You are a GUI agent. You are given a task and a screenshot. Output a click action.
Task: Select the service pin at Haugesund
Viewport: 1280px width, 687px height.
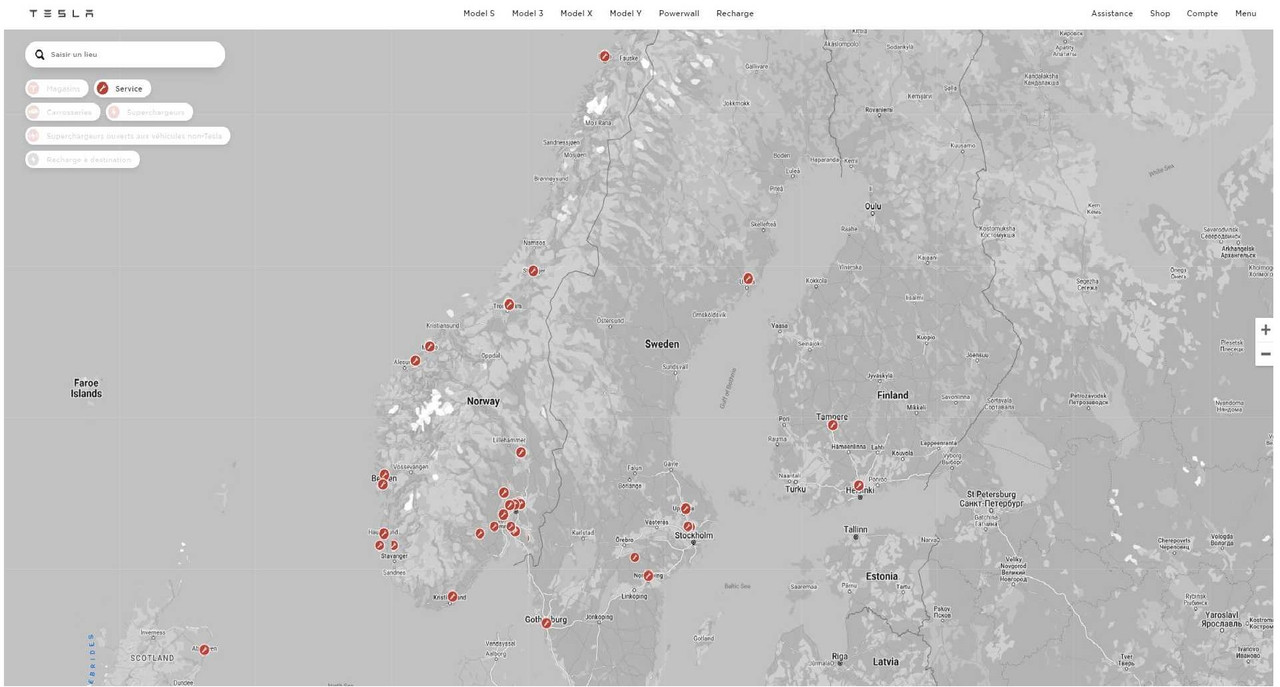pyautogui.click(x=383, y=534)
